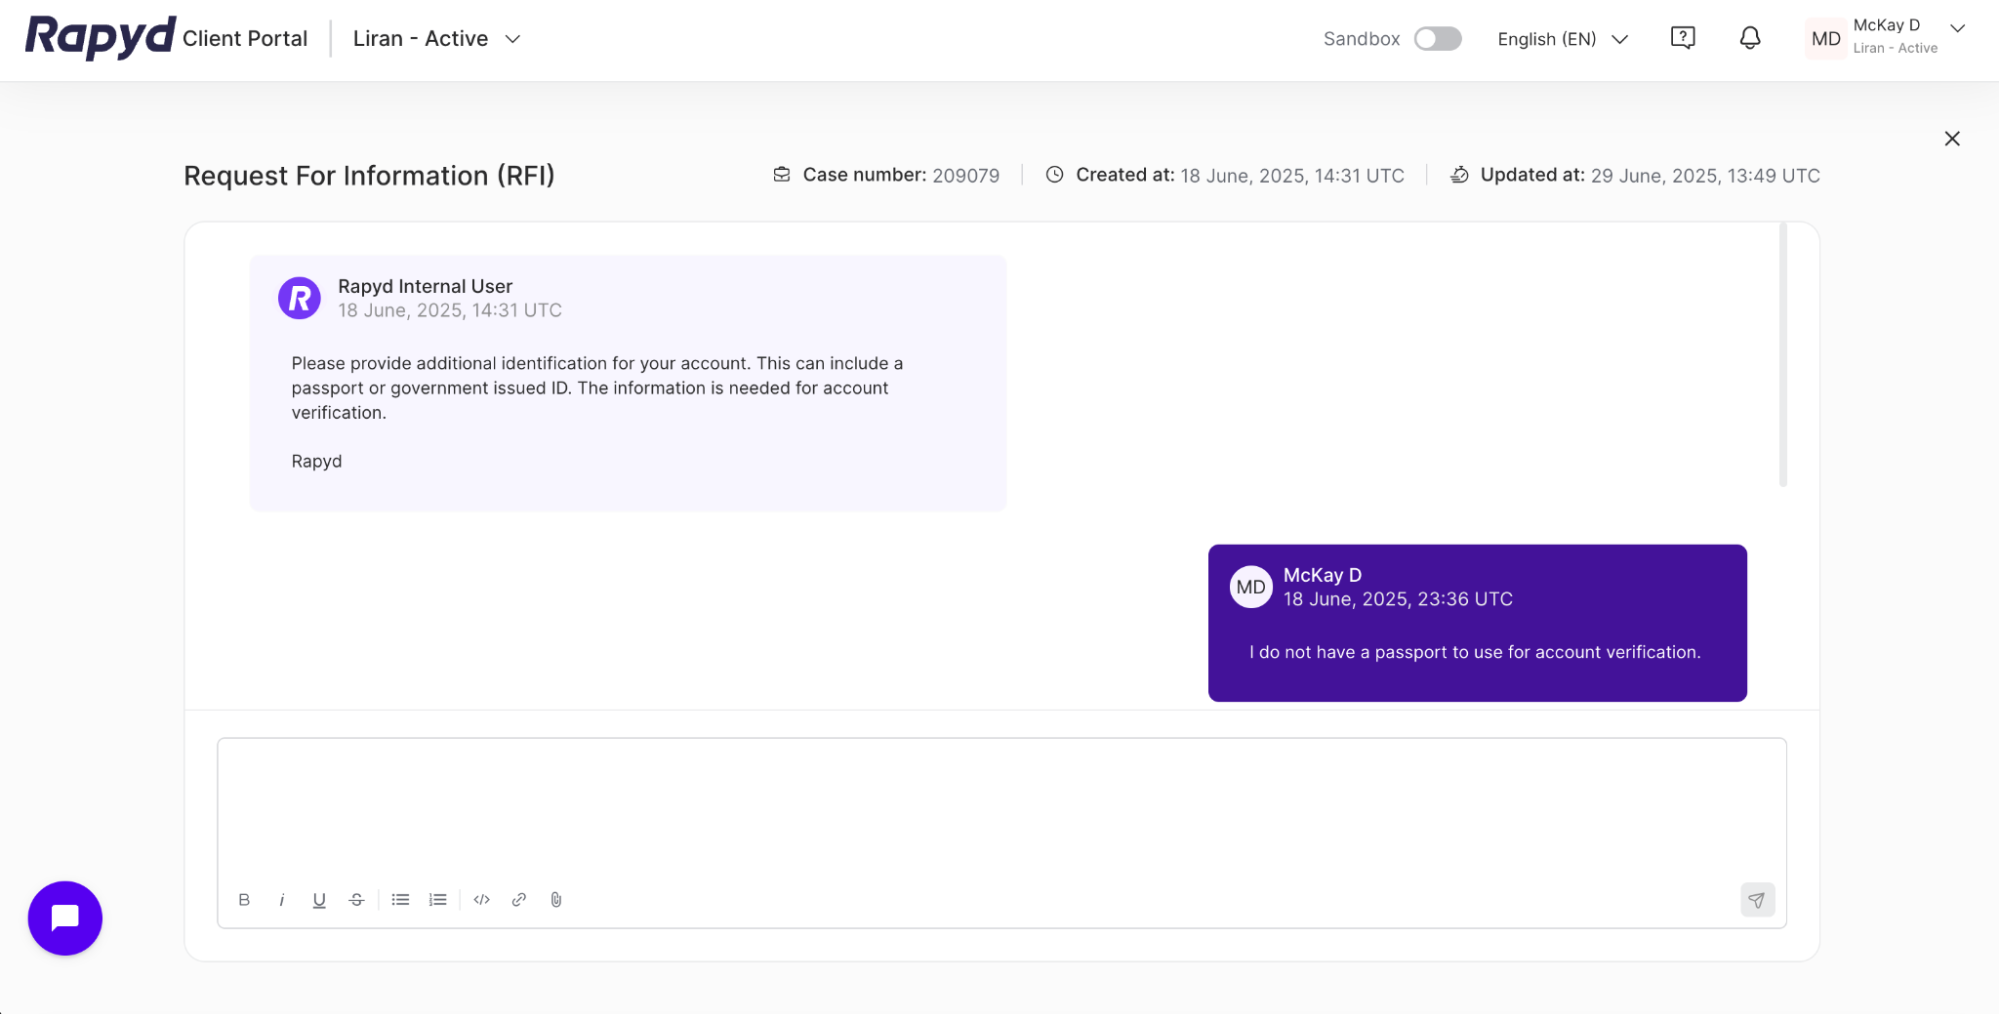
Task: Insert a bulleted list
Action: click(400, 899)
